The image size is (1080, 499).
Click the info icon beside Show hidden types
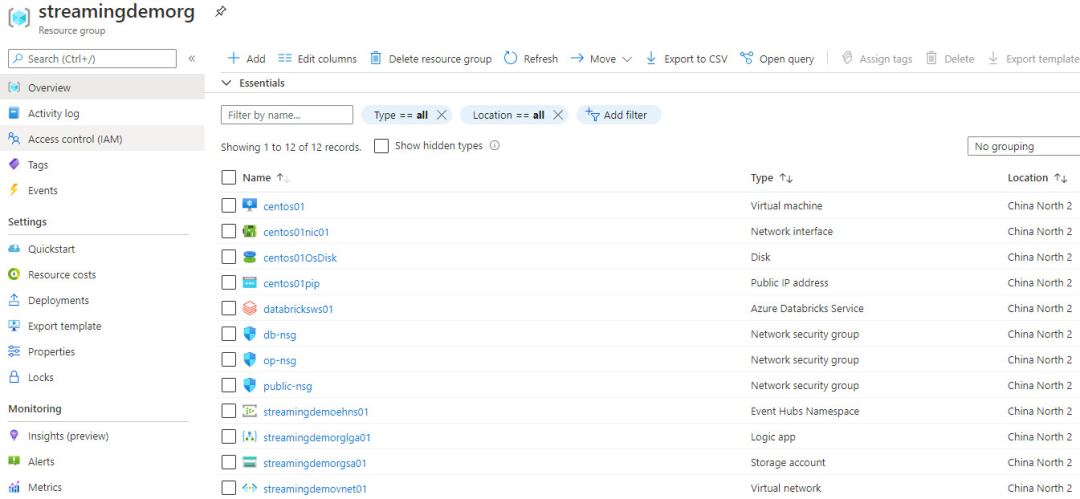click(x=495, y=146)
